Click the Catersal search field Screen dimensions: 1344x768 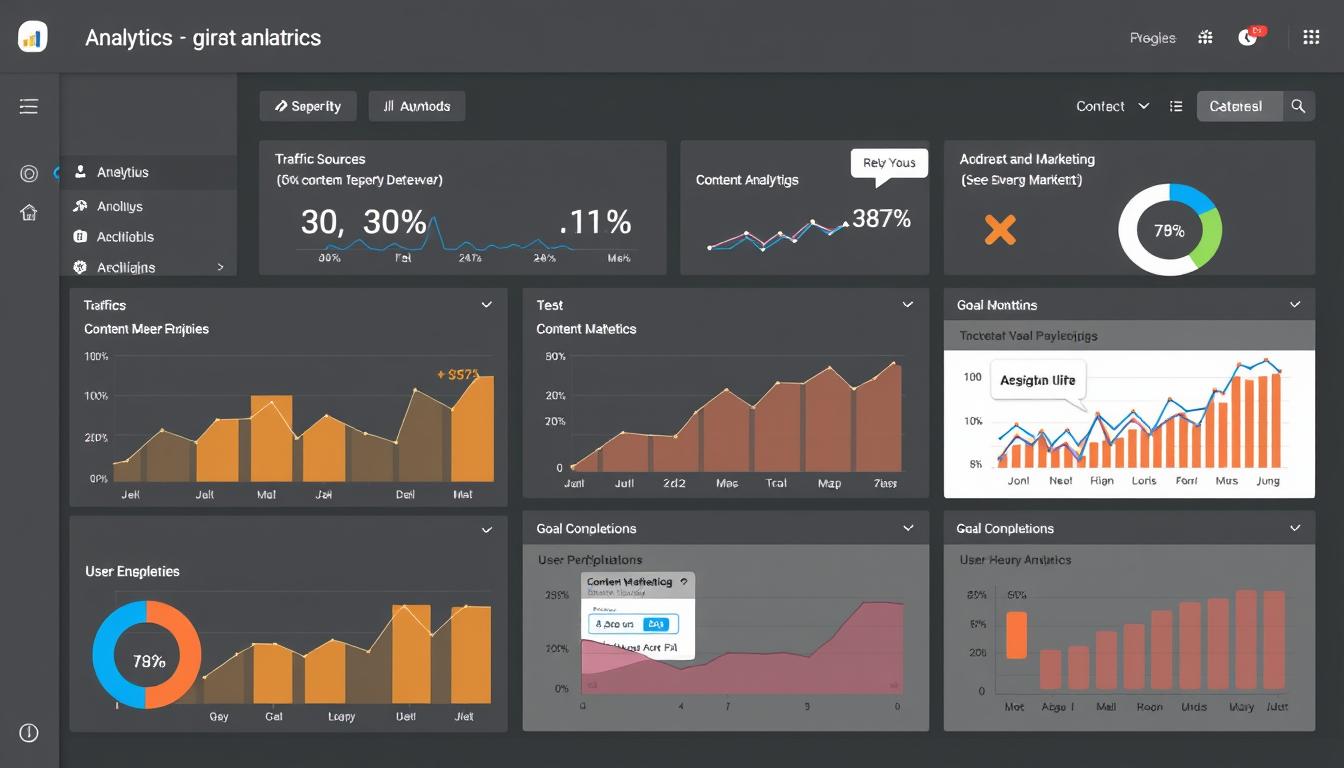1240,106
